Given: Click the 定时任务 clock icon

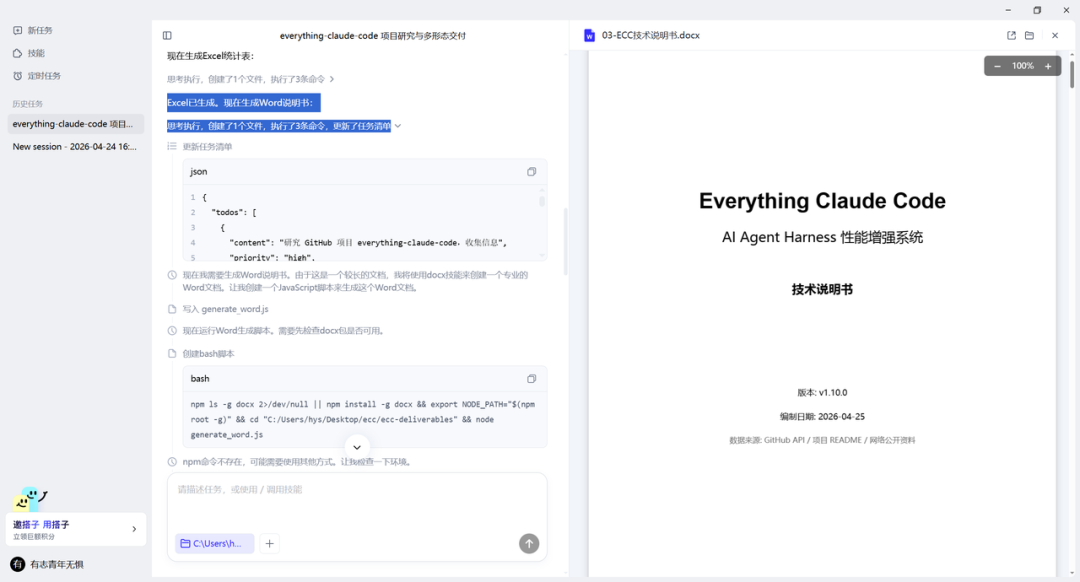Looking at the screenshot, I should click(x=17, y=76).
